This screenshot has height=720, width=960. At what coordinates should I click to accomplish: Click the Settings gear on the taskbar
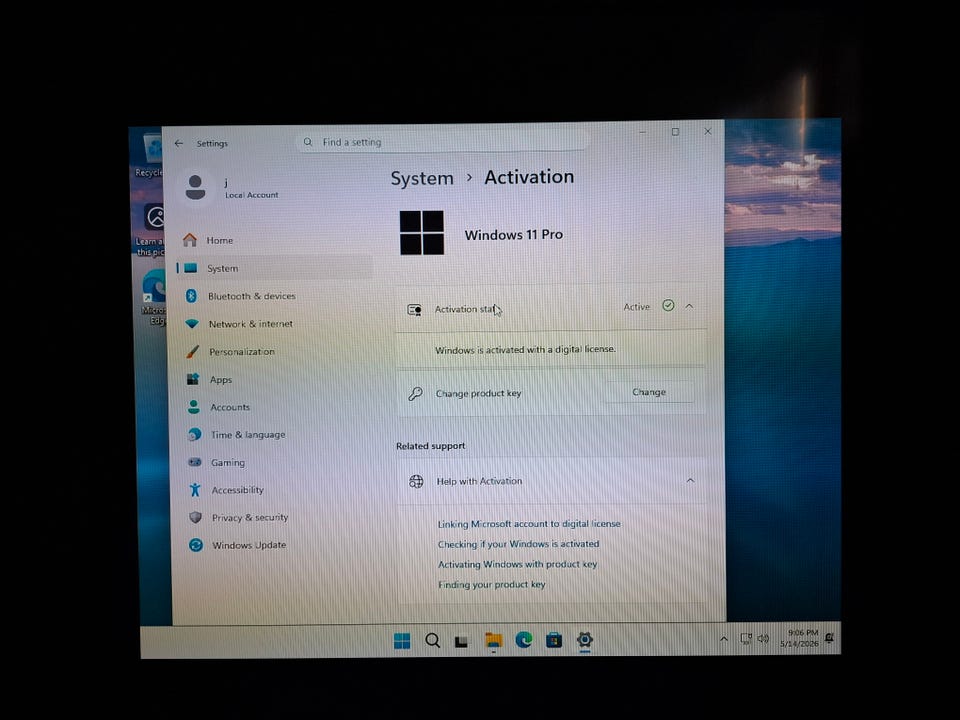tap(585, 640)
